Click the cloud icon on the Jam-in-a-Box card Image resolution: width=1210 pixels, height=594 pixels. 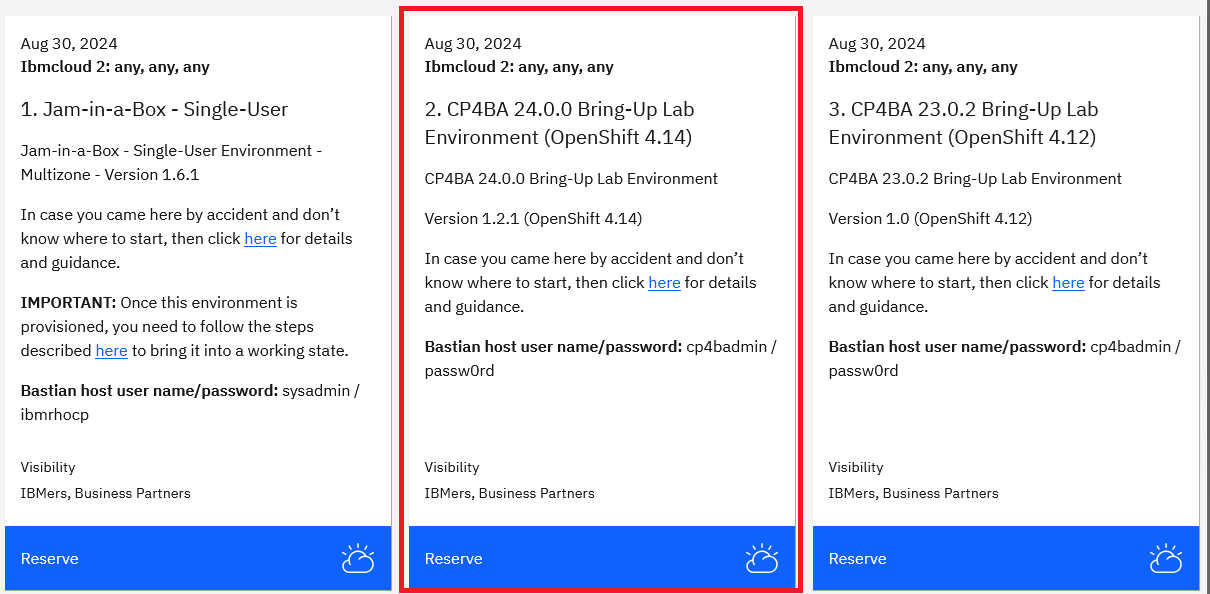coord(357,558)
